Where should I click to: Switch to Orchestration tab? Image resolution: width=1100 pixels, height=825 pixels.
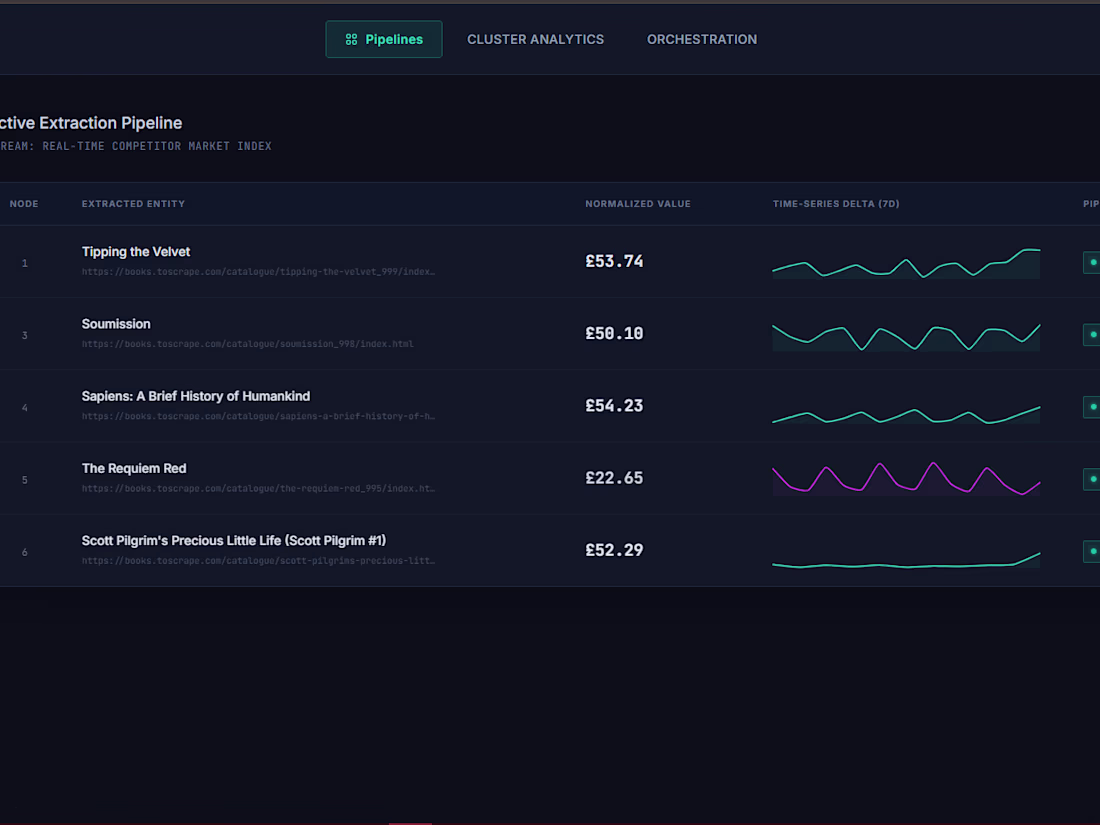pyautogui.click(x=702, y=39)
